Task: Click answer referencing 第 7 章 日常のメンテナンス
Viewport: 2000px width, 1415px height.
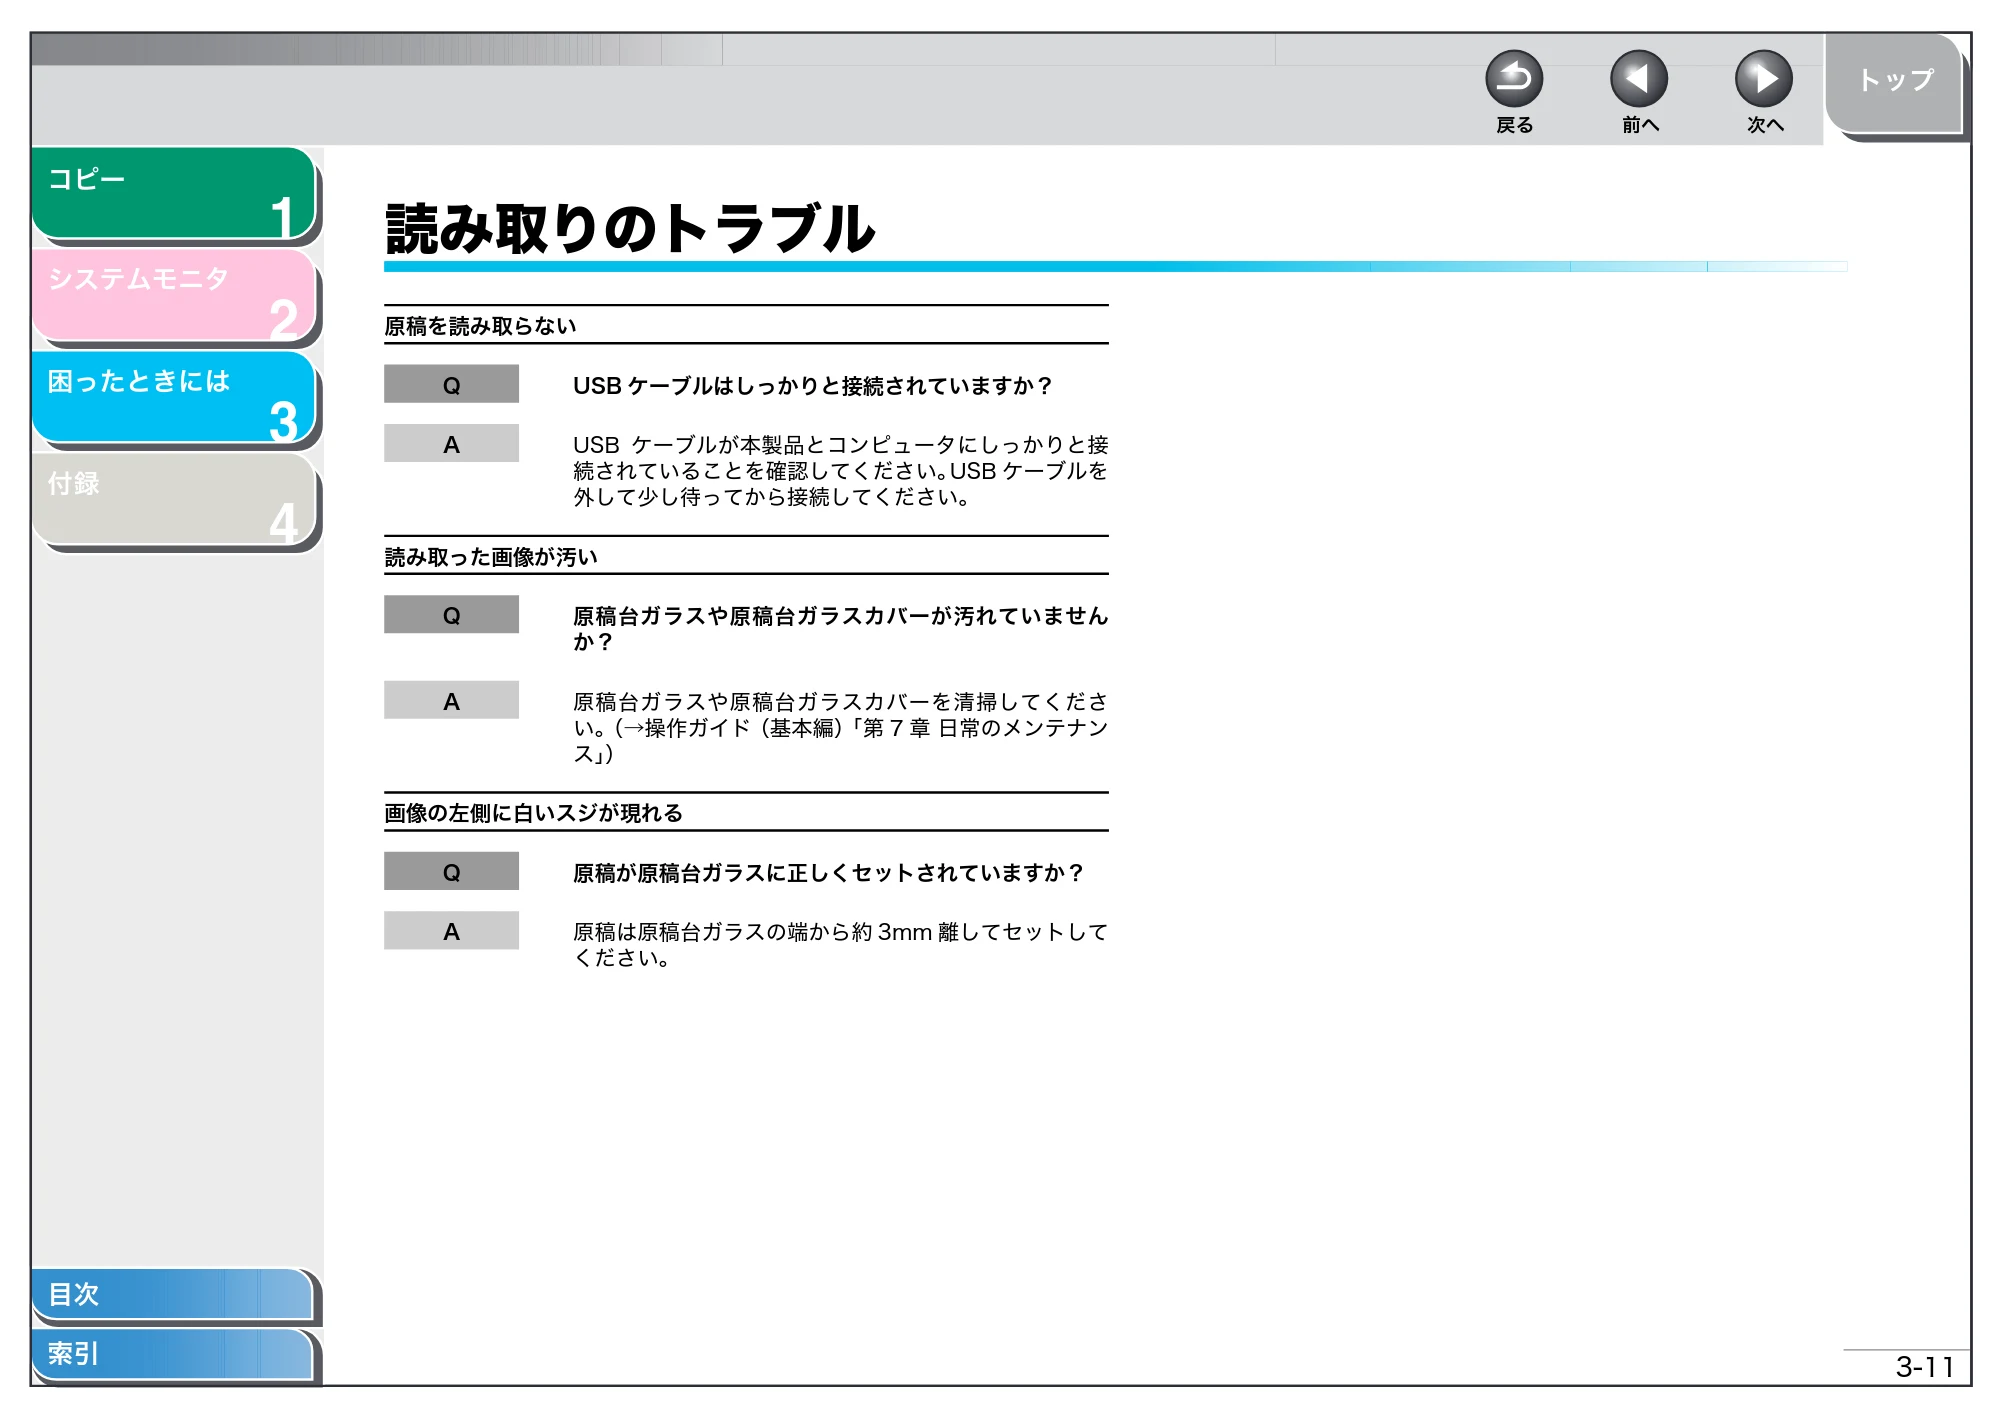Action: (x=840, y=727)
